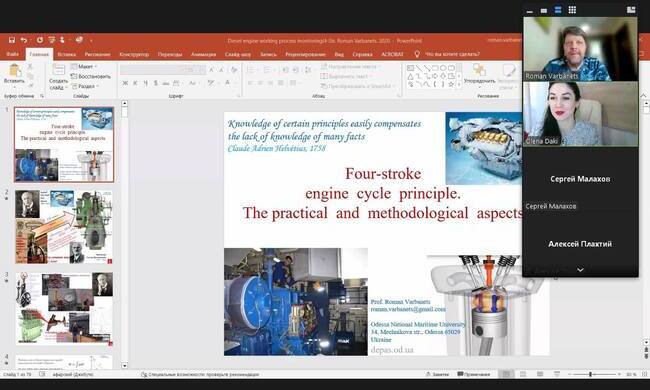Save the presentation from quick access toolbar
The width and height of the screenshot is (650, 390).
click(12, 40)
